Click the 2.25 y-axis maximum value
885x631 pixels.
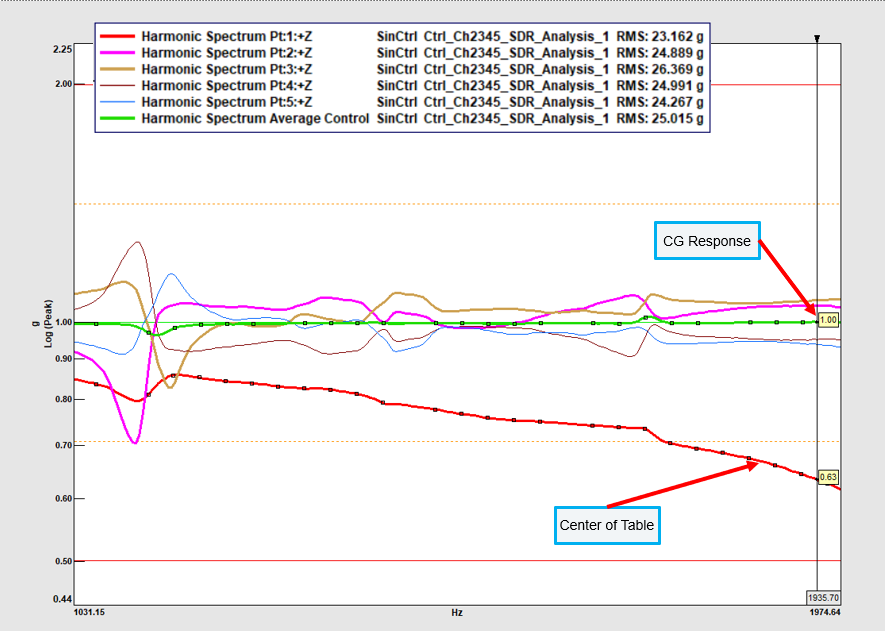click(x=62, y=49)
